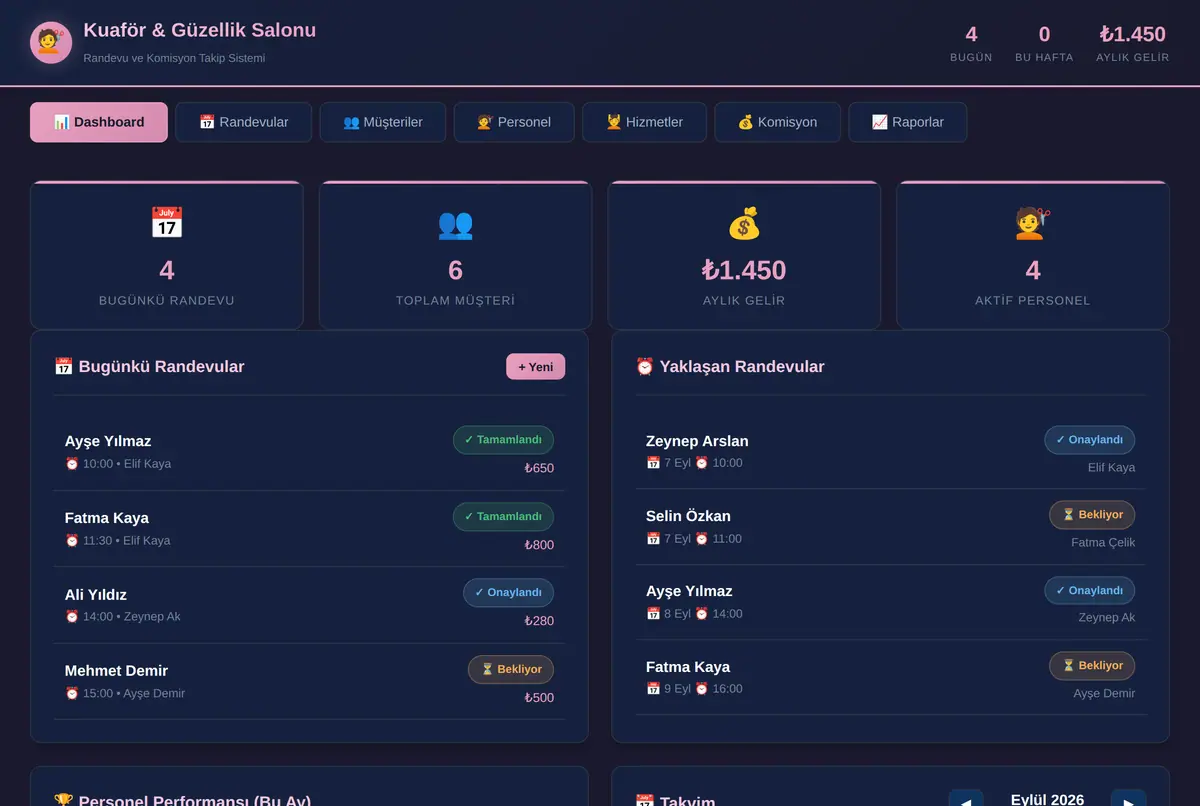Click the clock icon next to 14:00 • Zeynep Ak
The height and width of the screenshot is (806, 1200).
pos(72,617)
